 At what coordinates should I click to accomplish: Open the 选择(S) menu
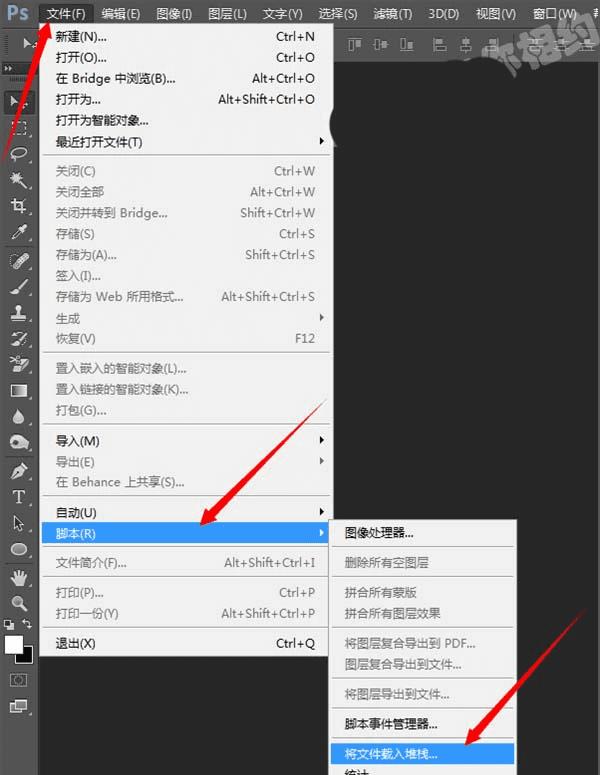[x=338, y=13]
